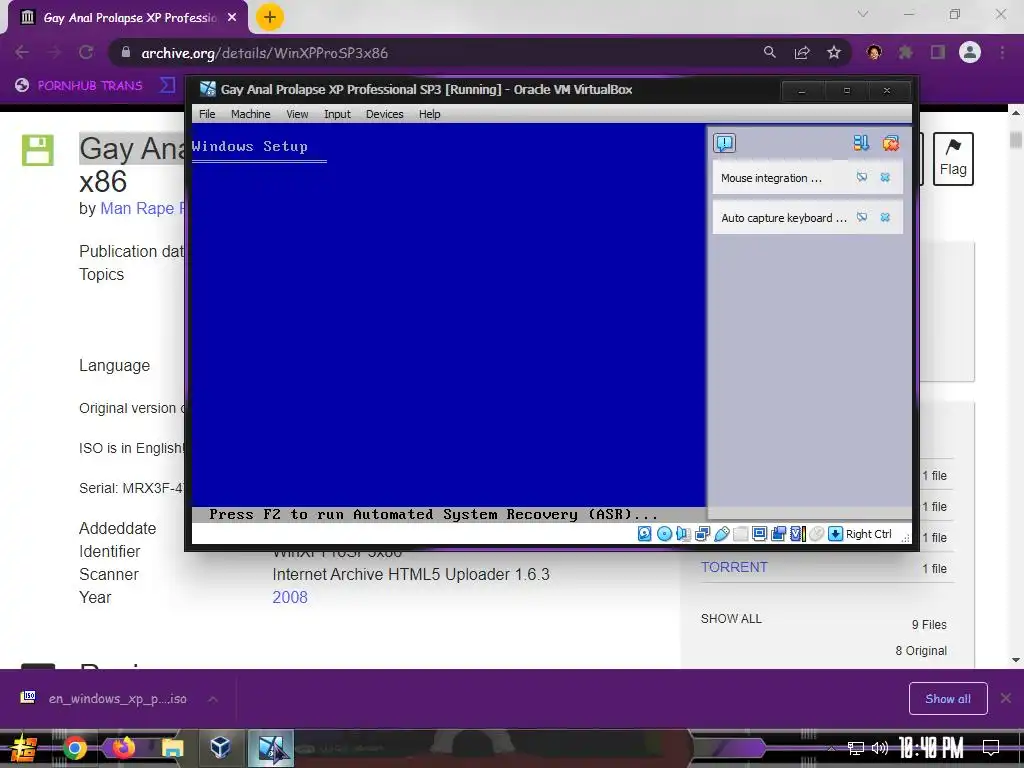1024x768 pixels.
Task: Open the Devices menu in VirtualBox
Action: click(384, 114)
